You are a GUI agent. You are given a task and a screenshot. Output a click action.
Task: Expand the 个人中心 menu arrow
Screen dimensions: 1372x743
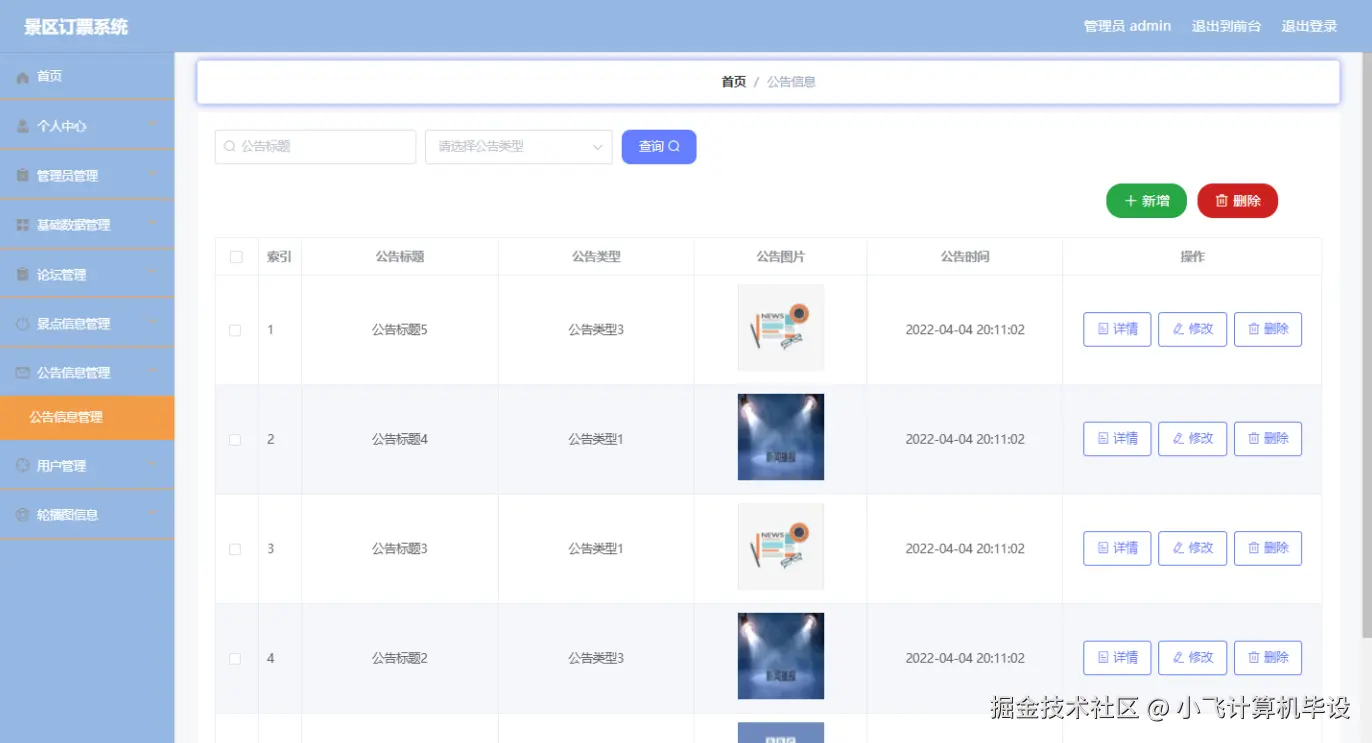pyautogui.click(x=153, y=124)
